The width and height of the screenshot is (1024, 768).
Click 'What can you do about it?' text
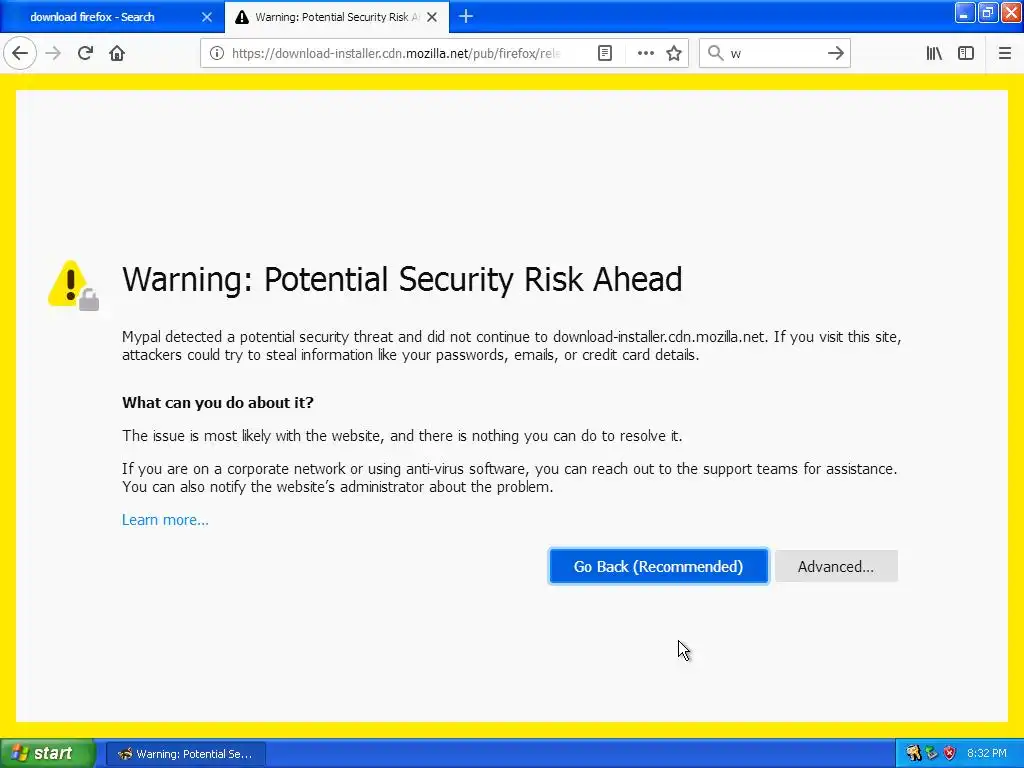[x=217, y=402]
